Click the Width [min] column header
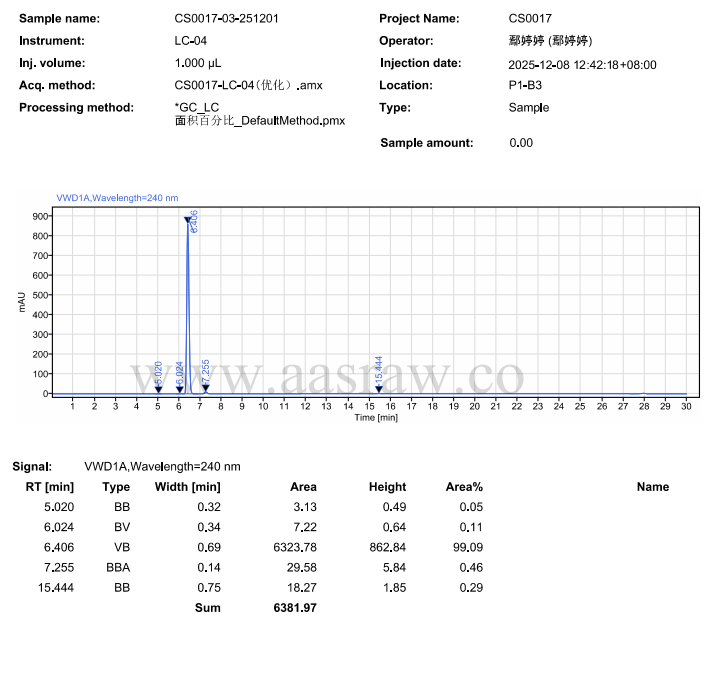The width and height of the screenshot is (722, 685). coord(187,487)
